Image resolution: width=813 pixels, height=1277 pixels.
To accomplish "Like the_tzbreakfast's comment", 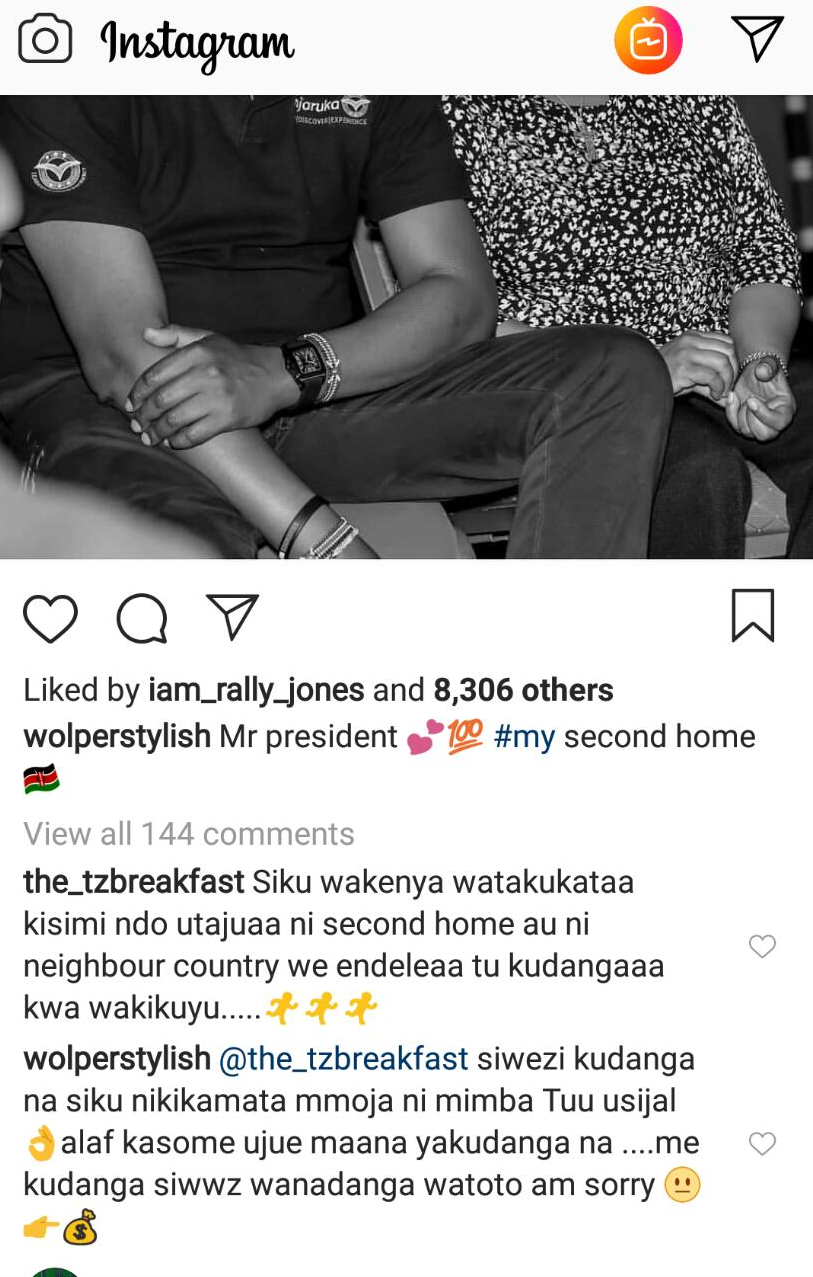I will (x=763, y=946).
